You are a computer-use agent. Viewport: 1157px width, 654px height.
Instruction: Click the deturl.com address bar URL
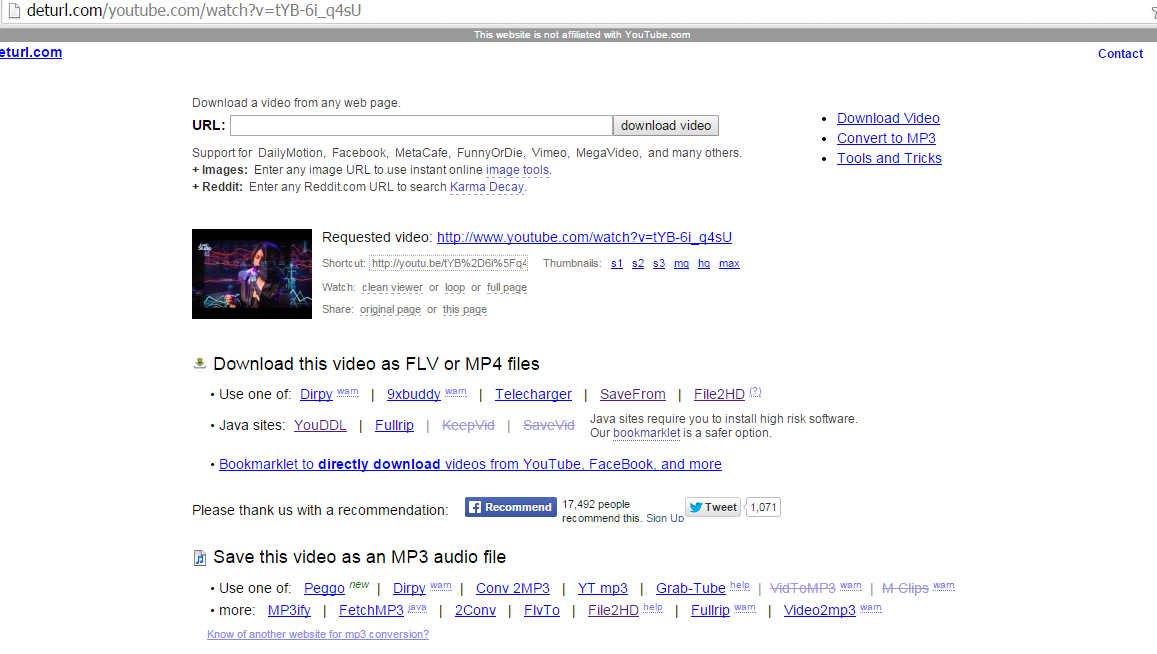194,10
